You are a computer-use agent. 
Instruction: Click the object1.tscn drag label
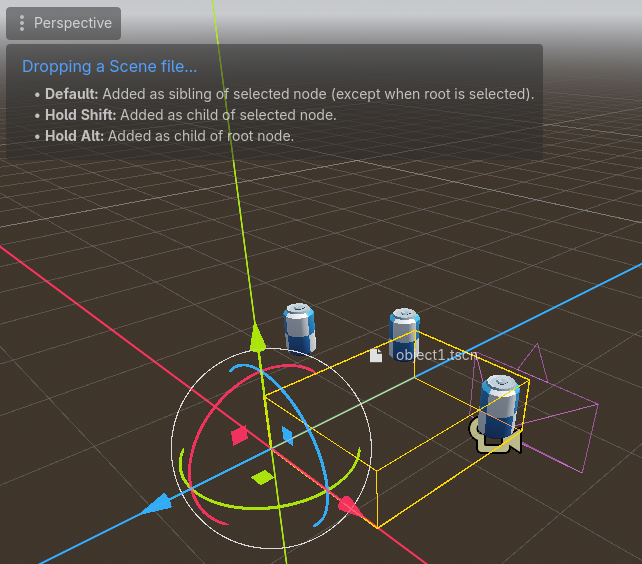coord(436,355)
